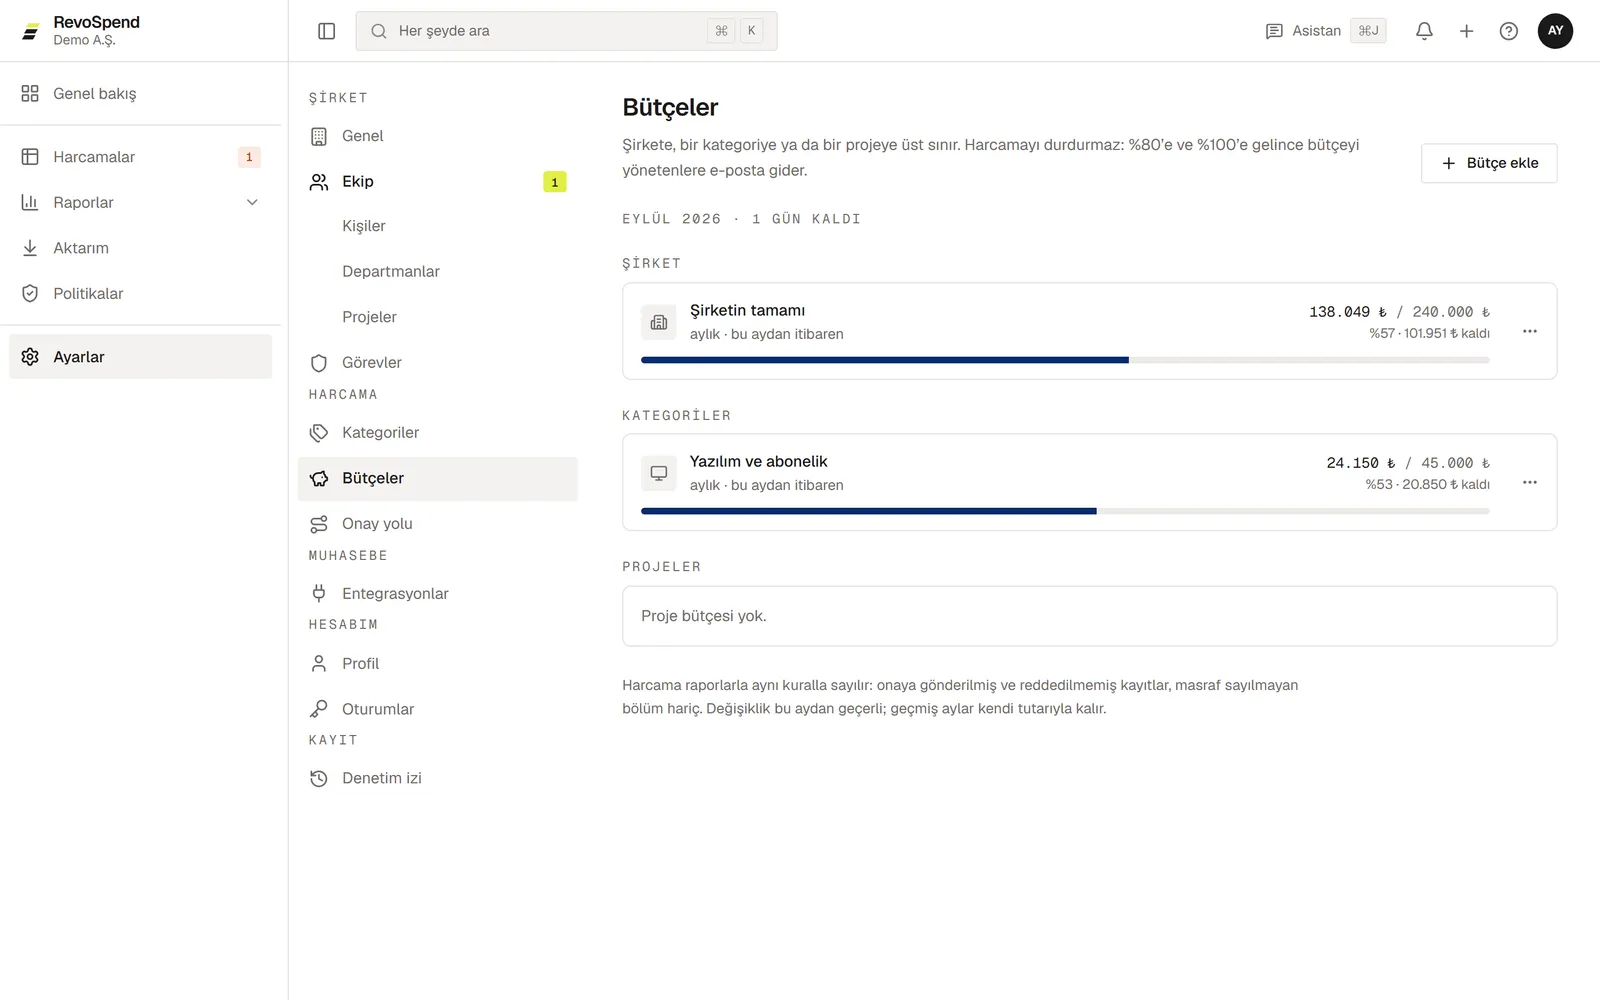
Task: Click Bütçe ekle button
Action: click(x=1489, y=163)
